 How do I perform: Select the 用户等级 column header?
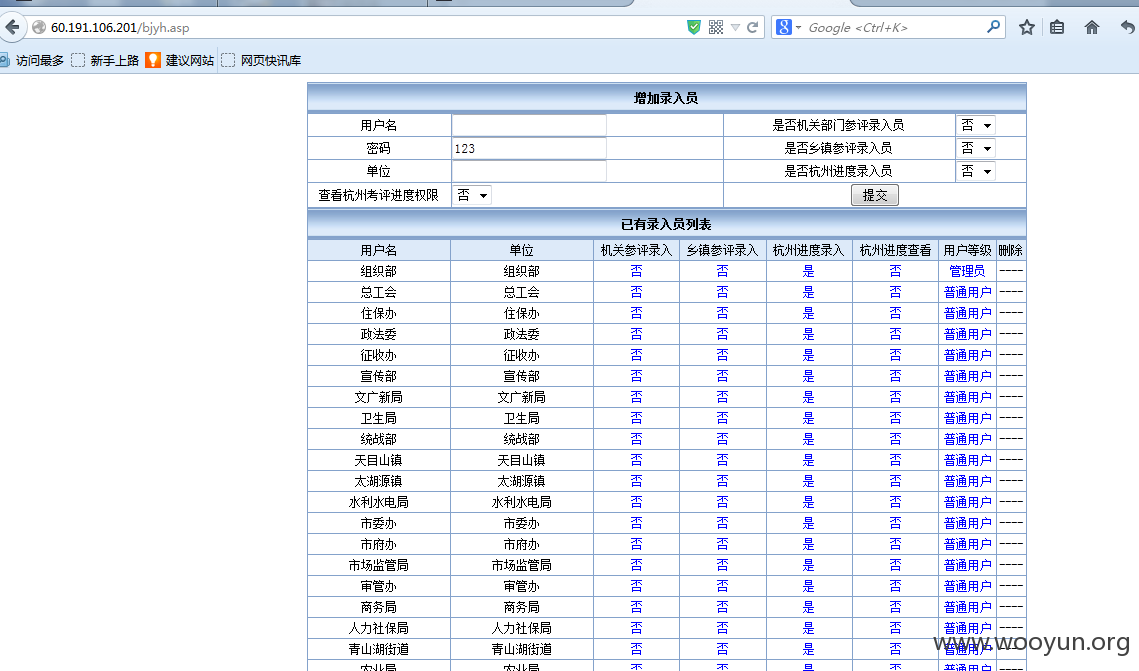[x=967, y=250]
